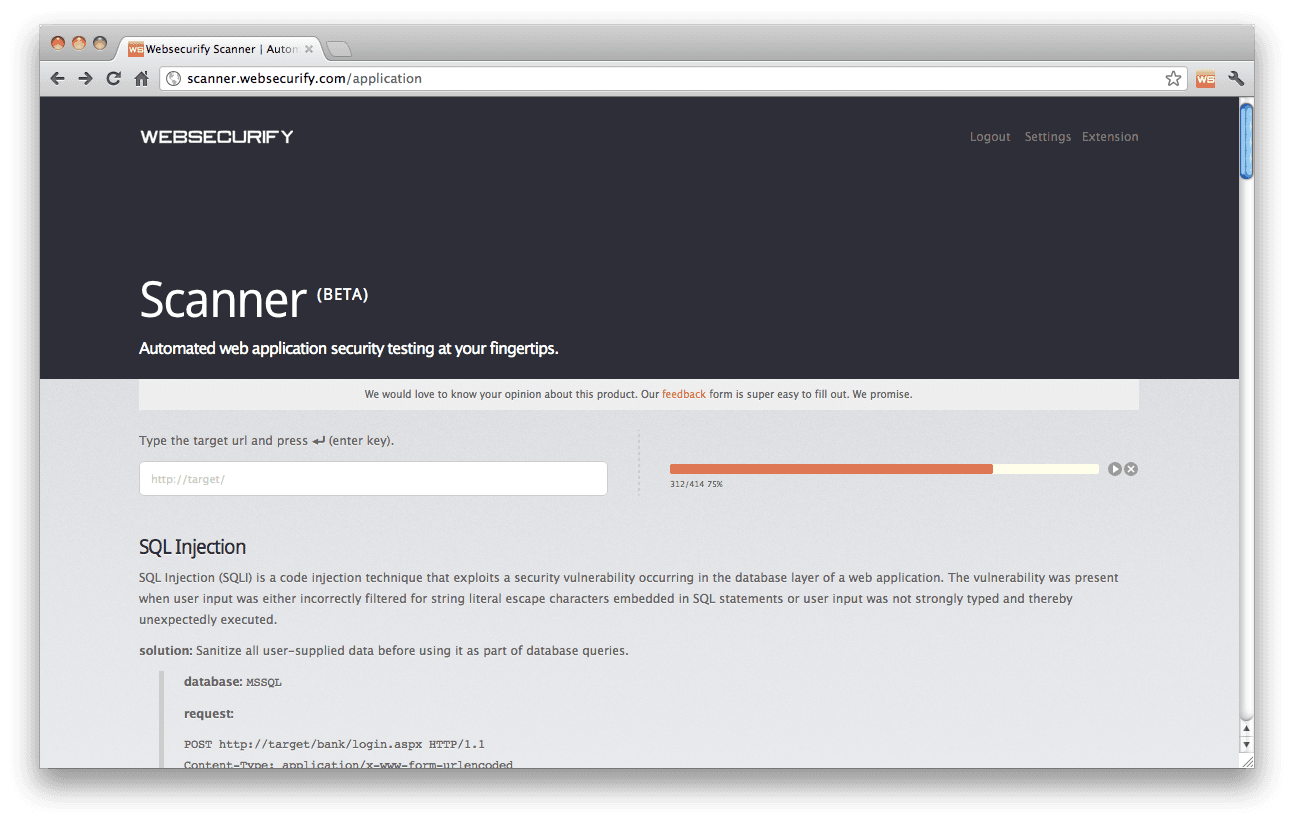Click the SQL Injection heading
This screenshot has height=823, width=1294.
[x=192, y=547]
